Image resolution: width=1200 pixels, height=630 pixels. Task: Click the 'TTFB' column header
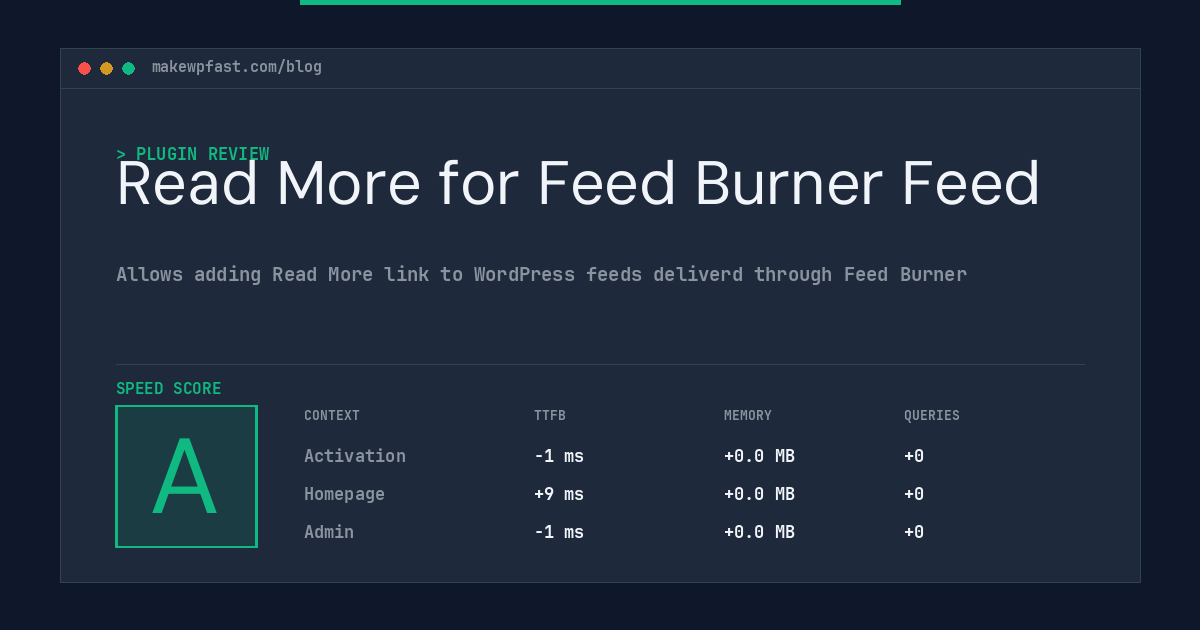[x=550, y=416]
